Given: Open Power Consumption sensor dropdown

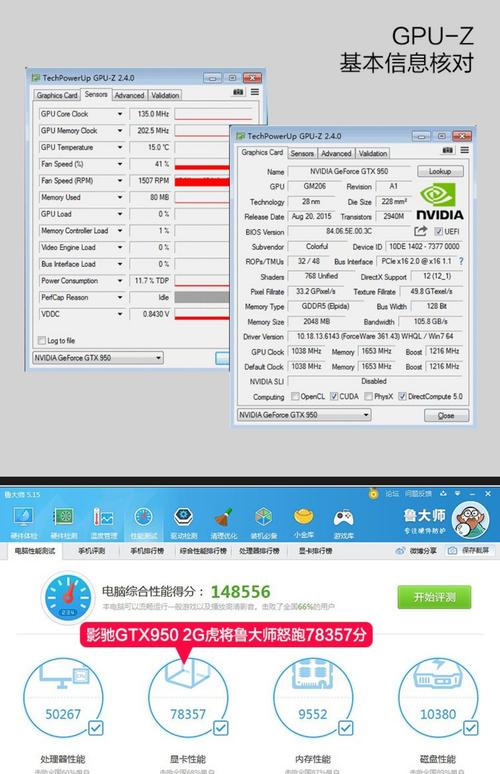Looking at the screenshot, I should point(120,281).
